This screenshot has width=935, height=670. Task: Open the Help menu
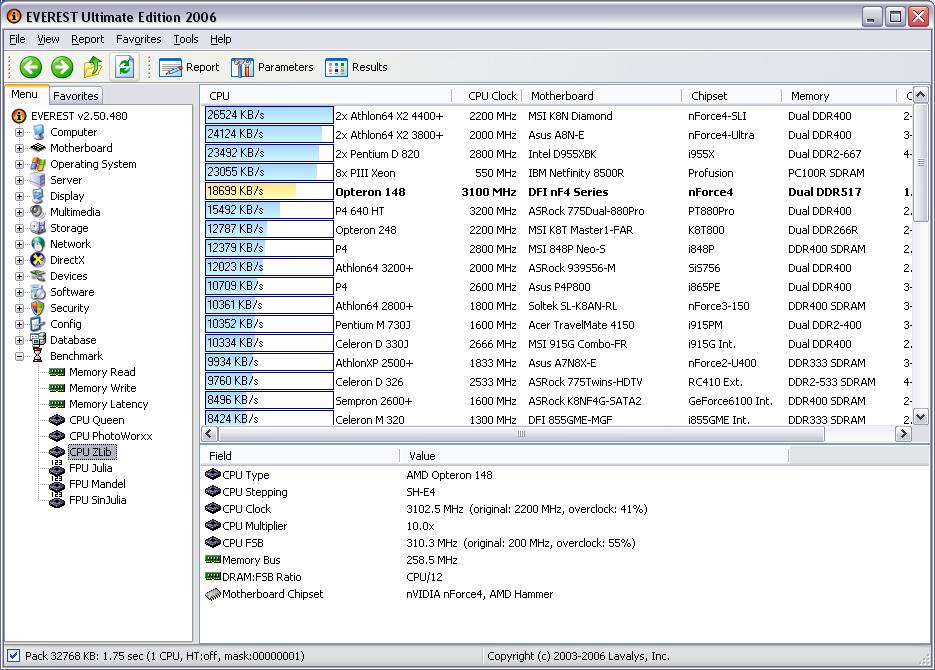click(221, 39)
